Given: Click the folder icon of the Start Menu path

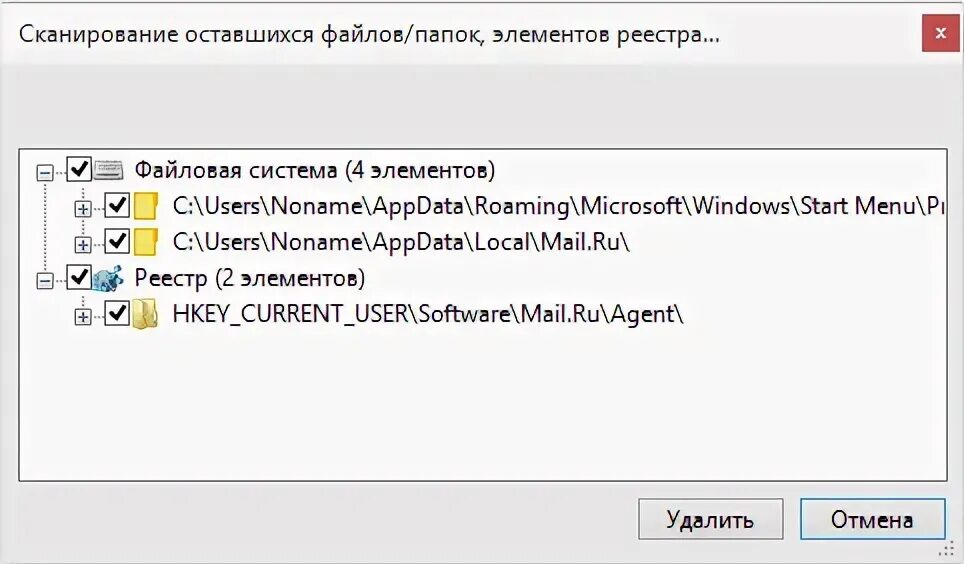Looking at the screenshot, I should 146,206.
